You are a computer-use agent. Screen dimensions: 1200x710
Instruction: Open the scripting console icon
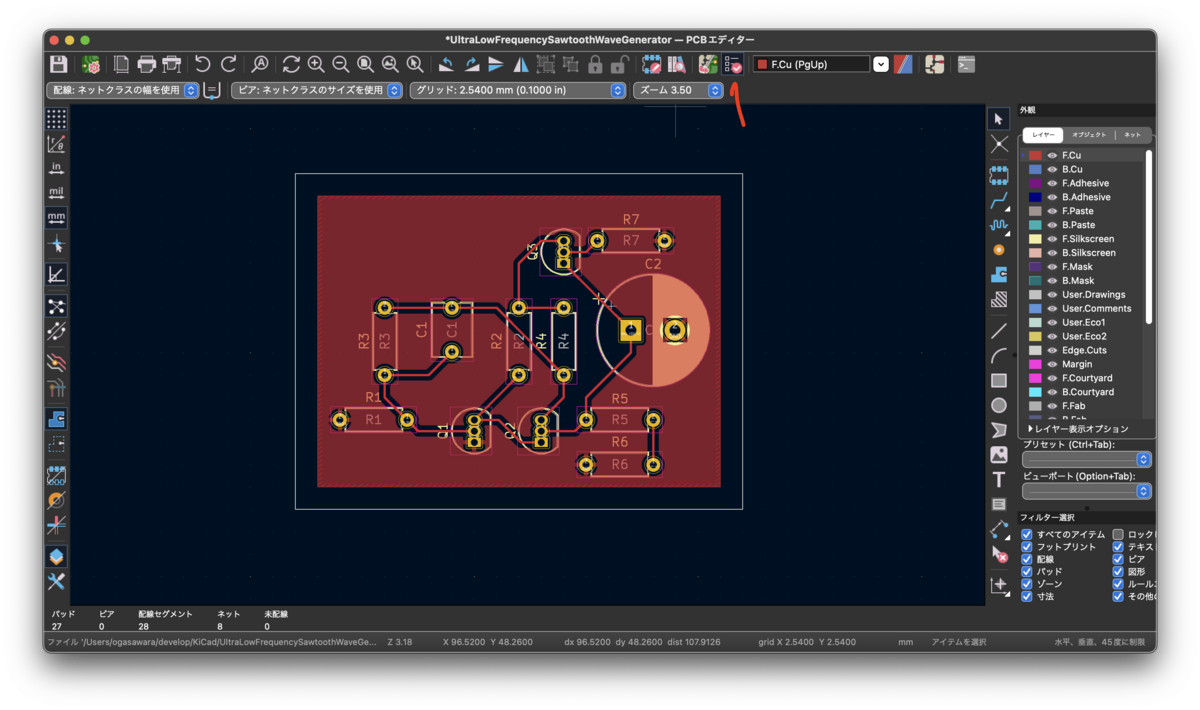coord(966,64)
